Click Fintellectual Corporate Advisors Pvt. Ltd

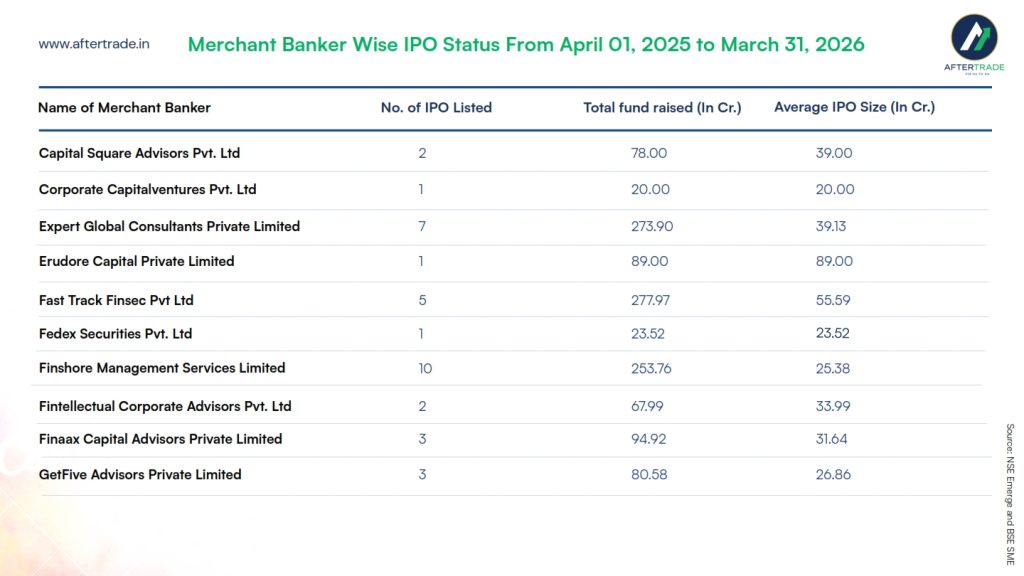165,407
